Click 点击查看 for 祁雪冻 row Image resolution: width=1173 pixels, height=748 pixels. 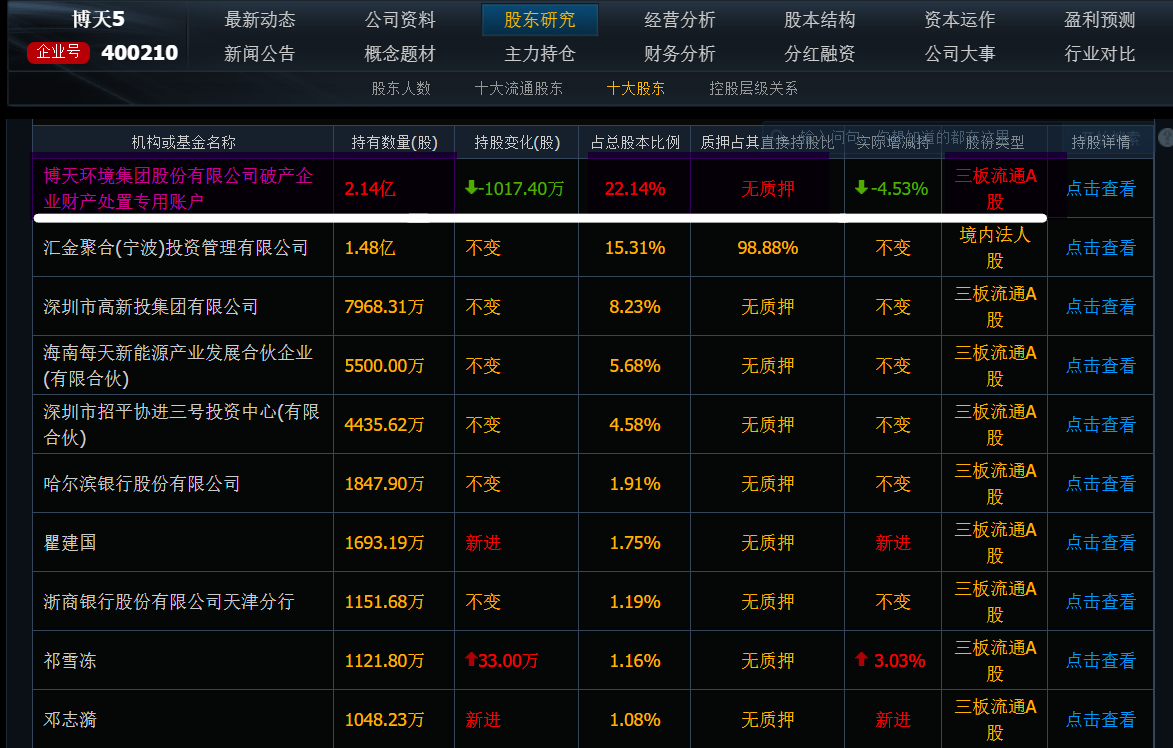[x=1100, y=661]
